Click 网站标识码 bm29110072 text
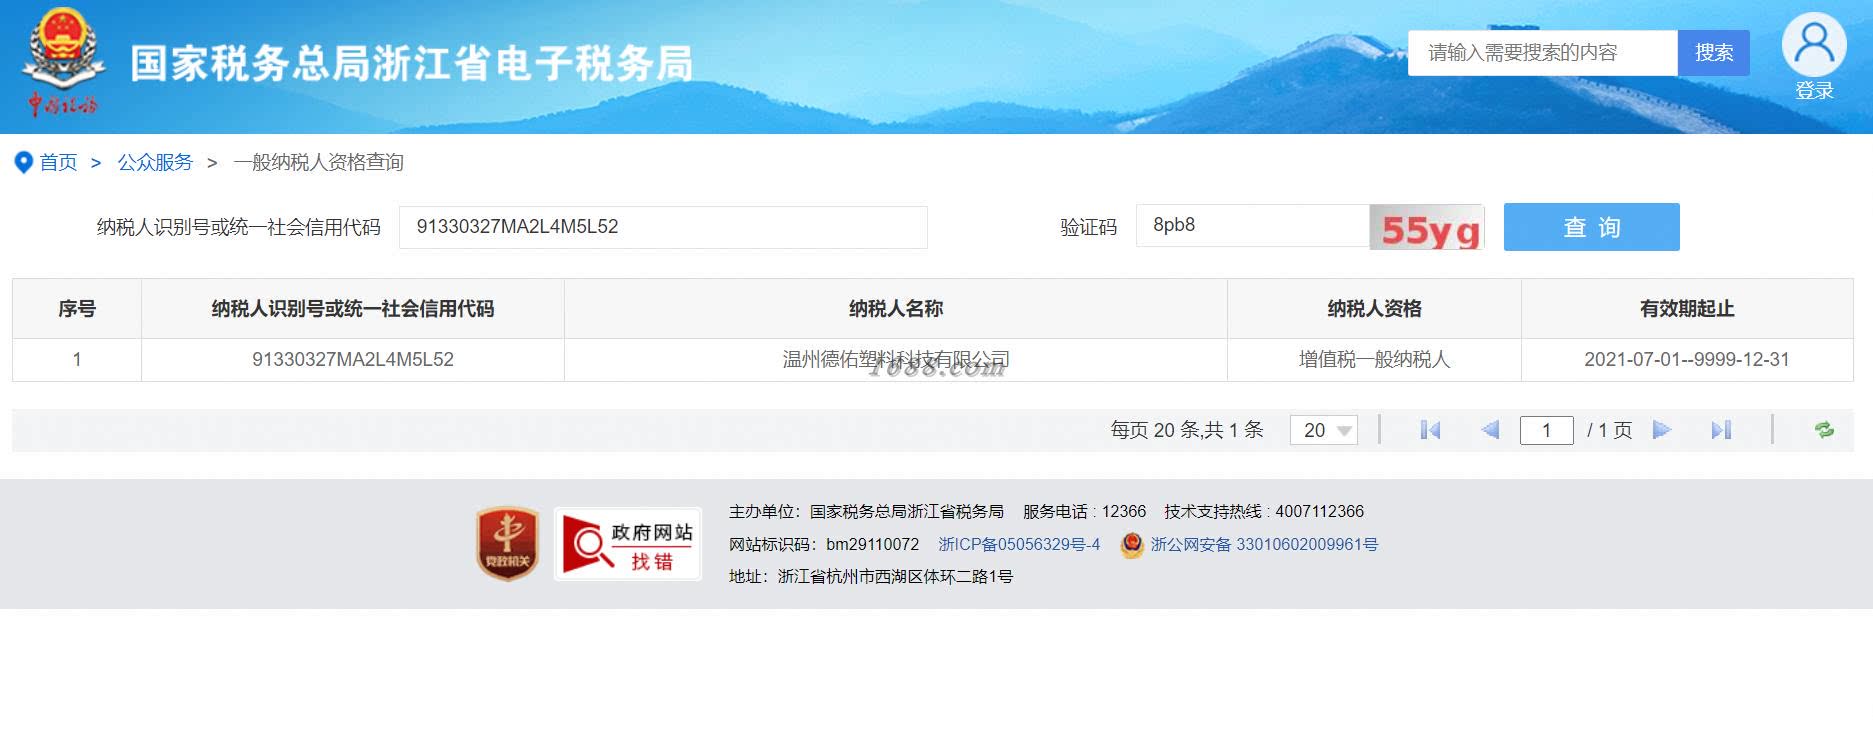The height and width of the screenshot is (730, 1873). click(824, 544)
